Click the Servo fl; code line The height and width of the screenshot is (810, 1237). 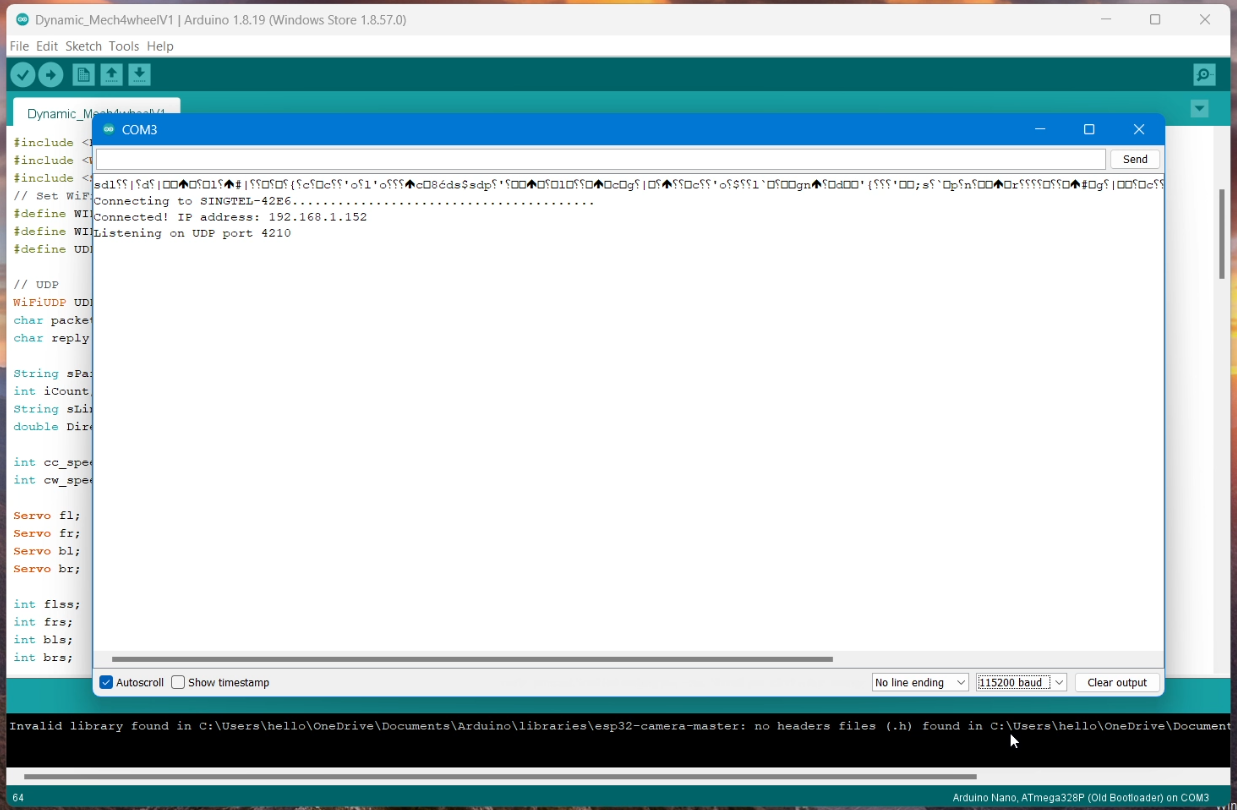47,516
